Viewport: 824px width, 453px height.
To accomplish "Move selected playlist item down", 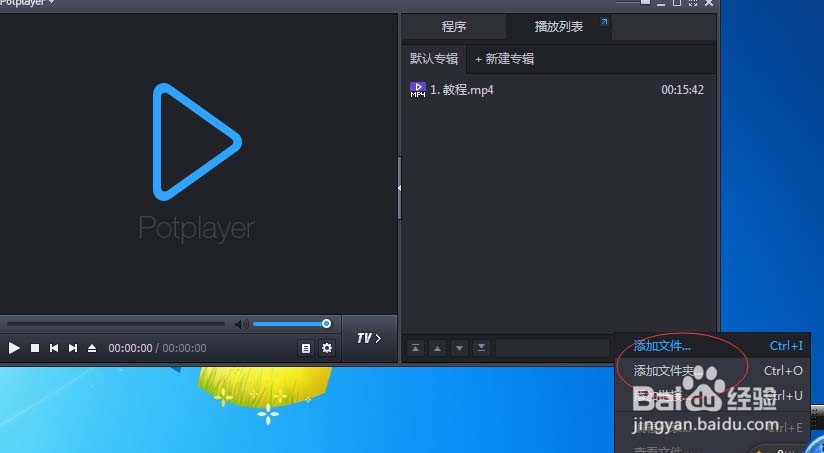I will tap(459, 348).
